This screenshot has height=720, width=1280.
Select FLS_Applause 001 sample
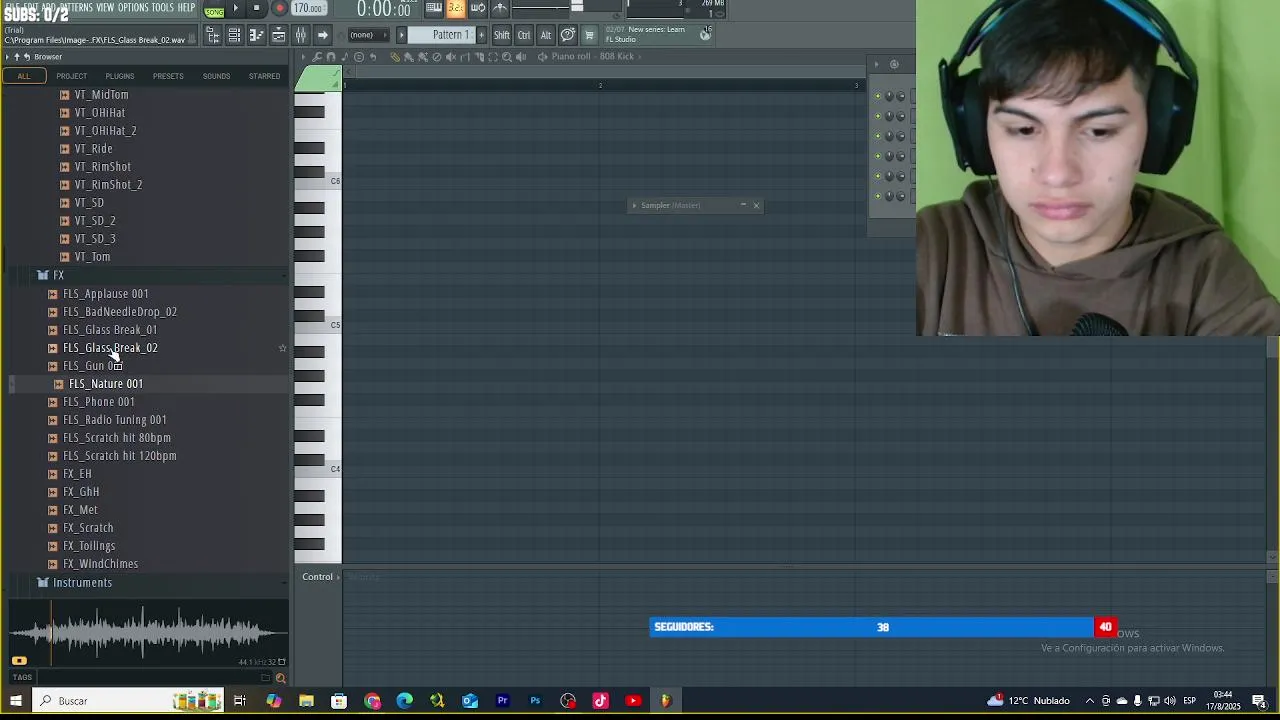coord(106,294)
